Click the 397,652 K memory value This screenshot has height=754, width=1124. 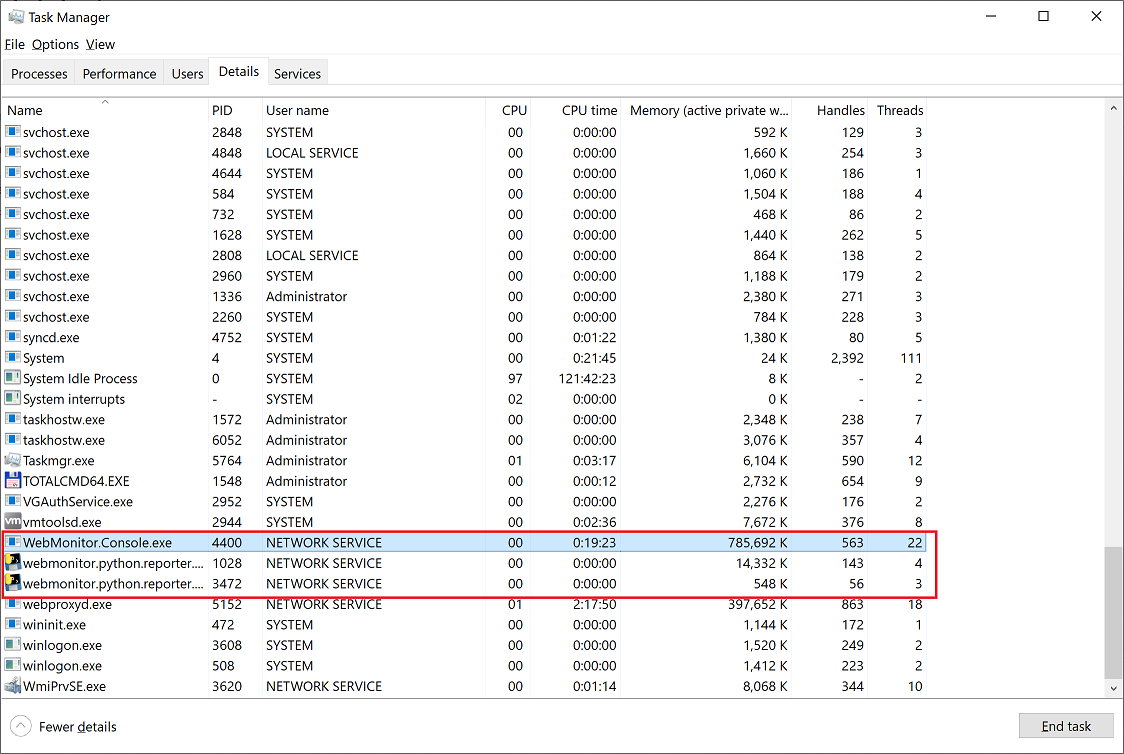pyautogui.click(x=758, y=604)
